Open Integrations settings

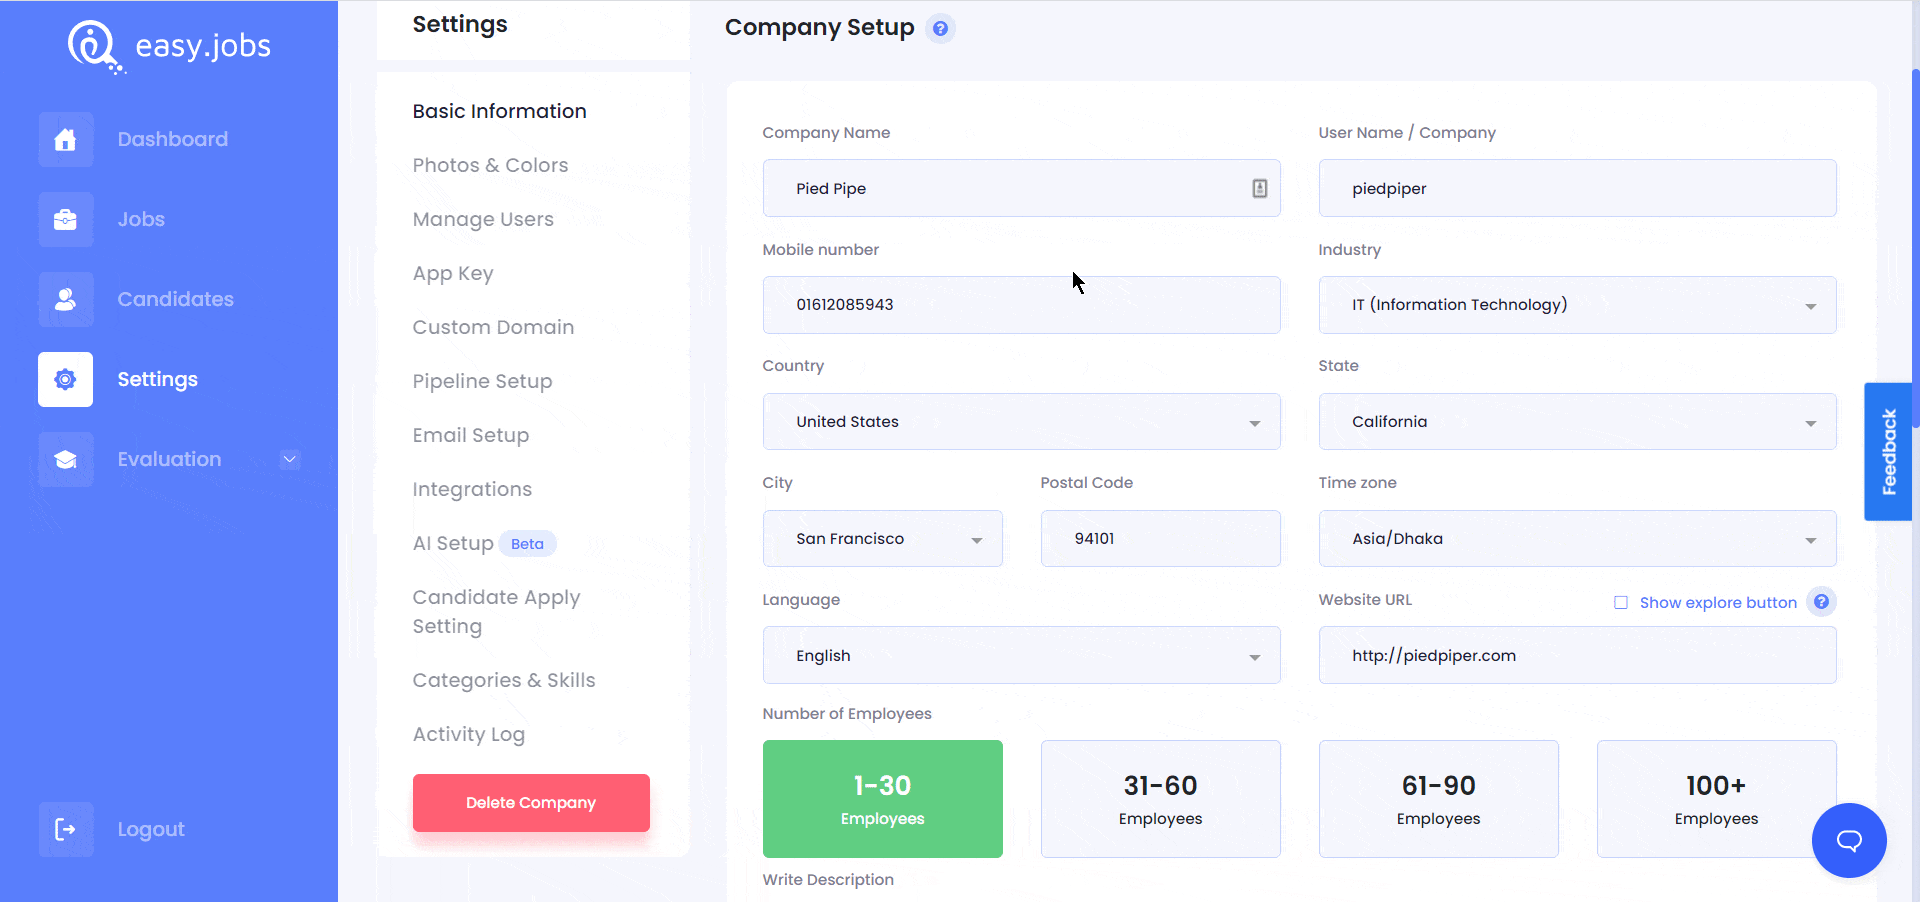point(472,489)
